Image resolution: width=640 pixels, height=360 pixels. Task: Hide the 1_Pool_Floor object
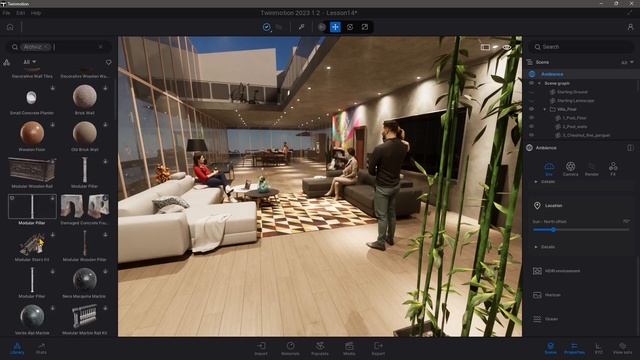(x=531, y=118)
